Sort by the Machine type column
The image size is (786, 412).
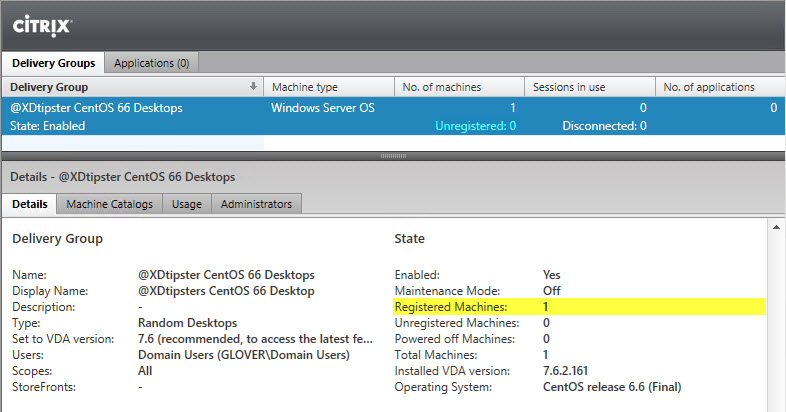[x=329, y=87]
